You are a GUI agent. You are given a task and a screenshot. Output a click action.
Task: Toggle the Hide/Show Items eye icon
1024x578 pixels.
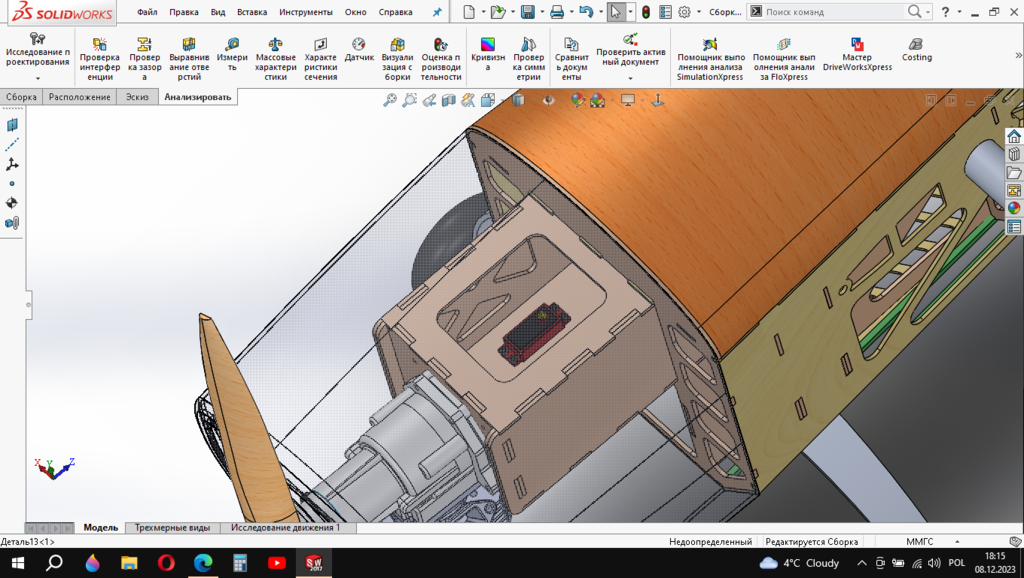[548, 100]
